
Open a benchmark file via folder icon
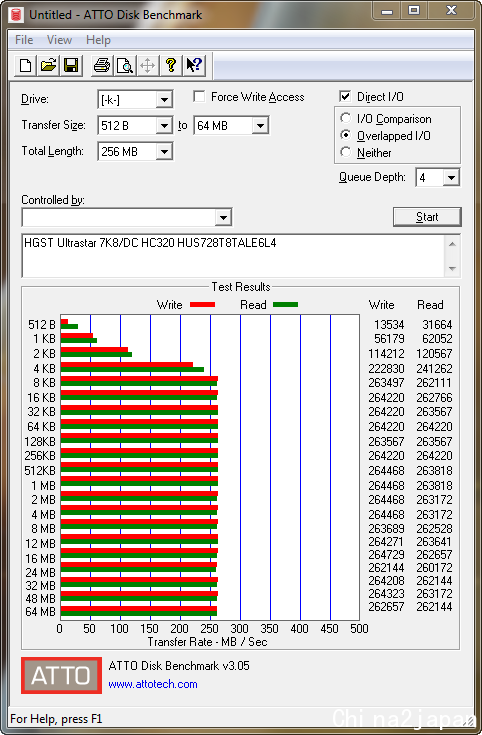click(x=48, y=65)
